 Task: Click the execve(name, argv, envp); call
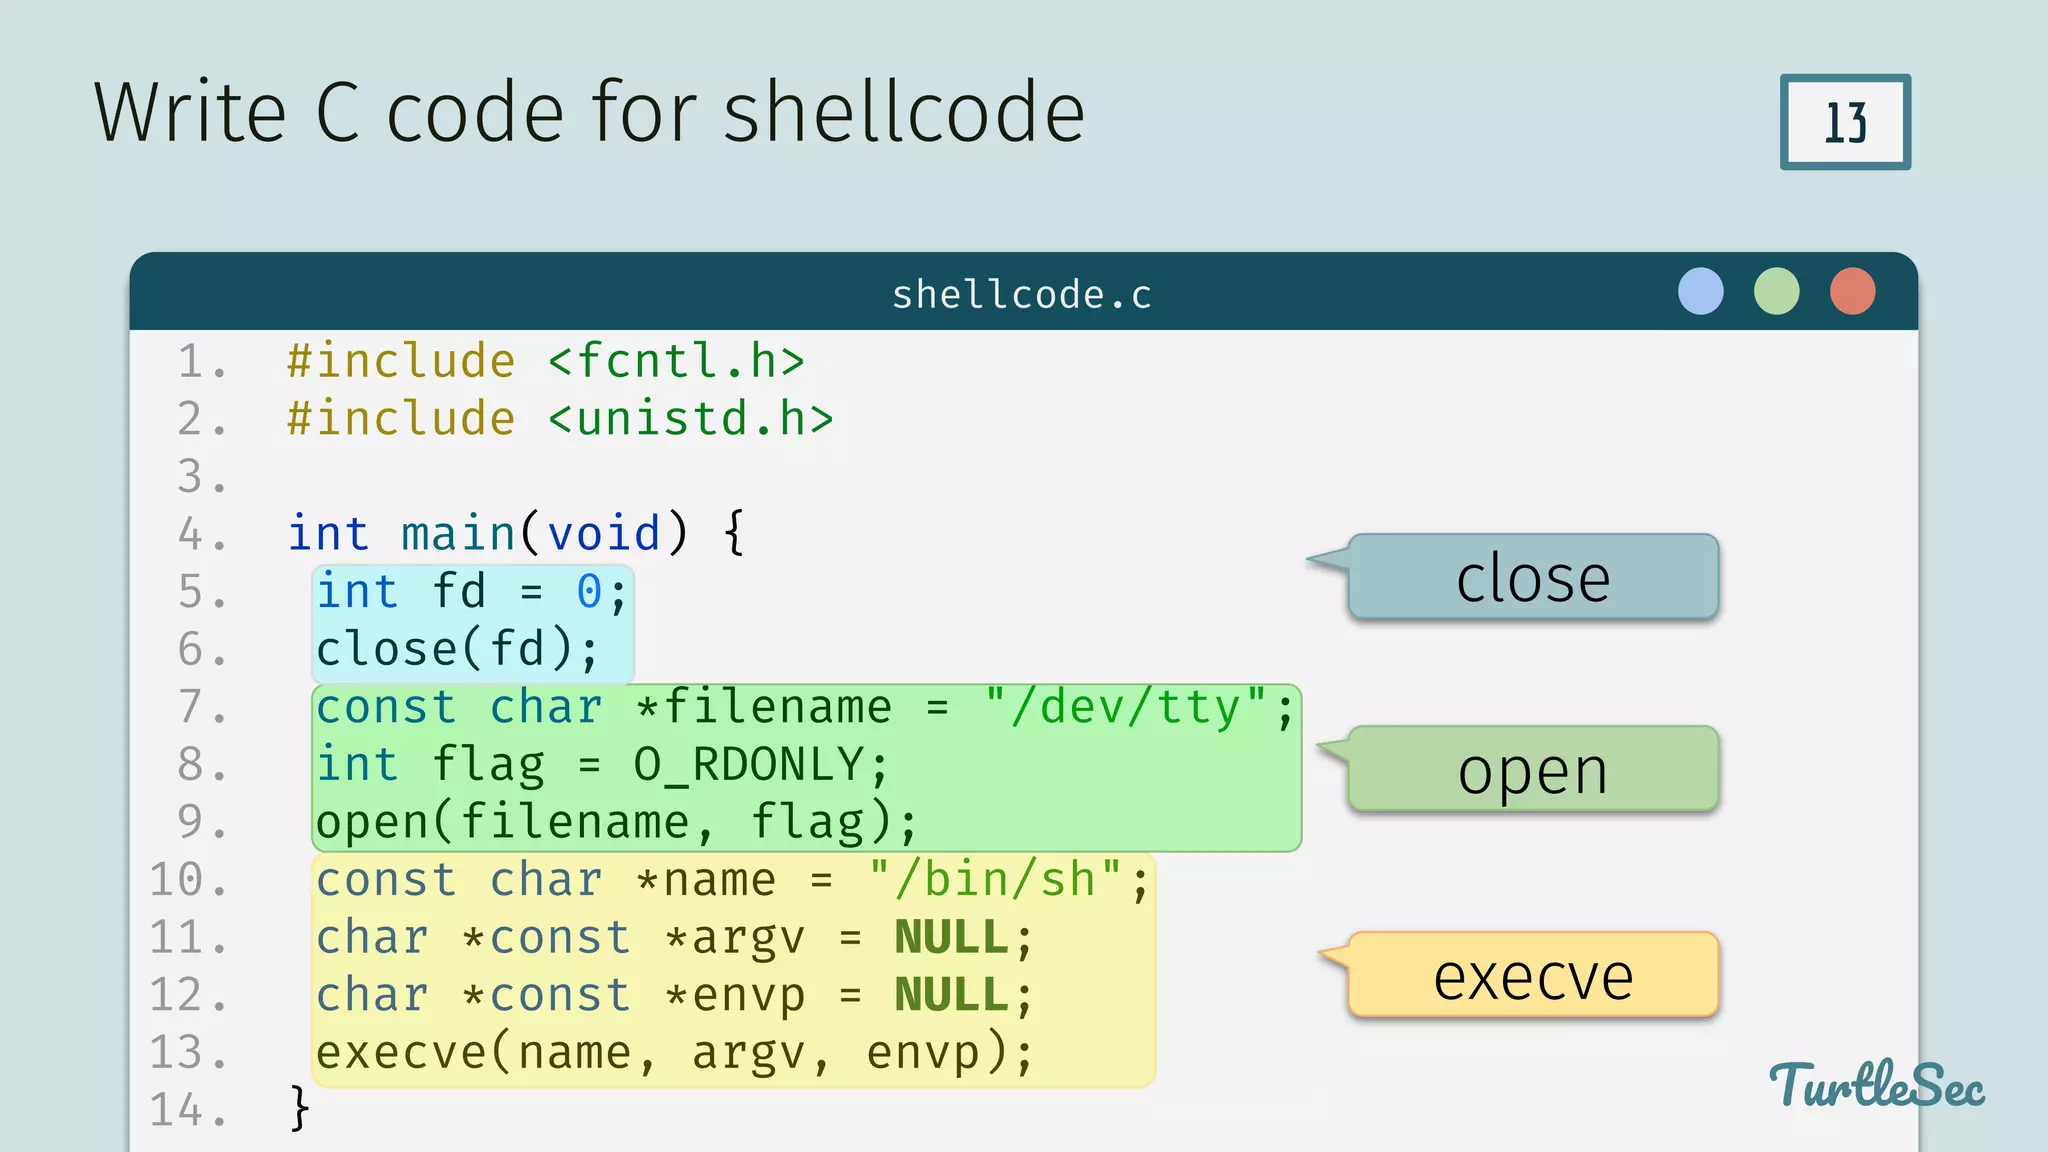[674, 1053]
